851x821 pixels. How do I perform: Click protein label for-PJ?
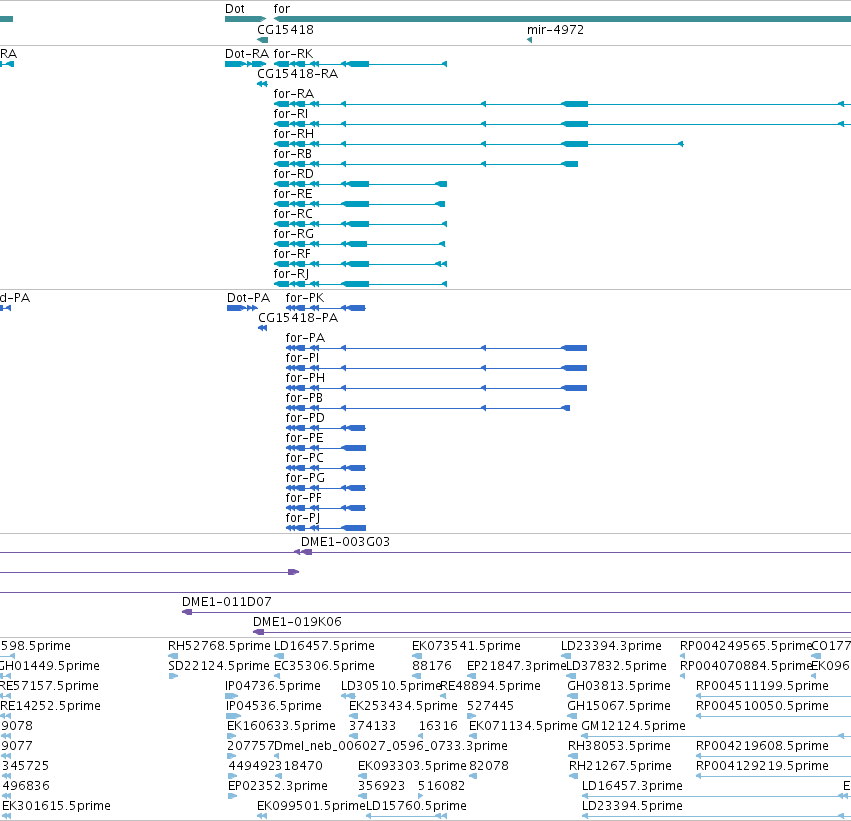302,518
